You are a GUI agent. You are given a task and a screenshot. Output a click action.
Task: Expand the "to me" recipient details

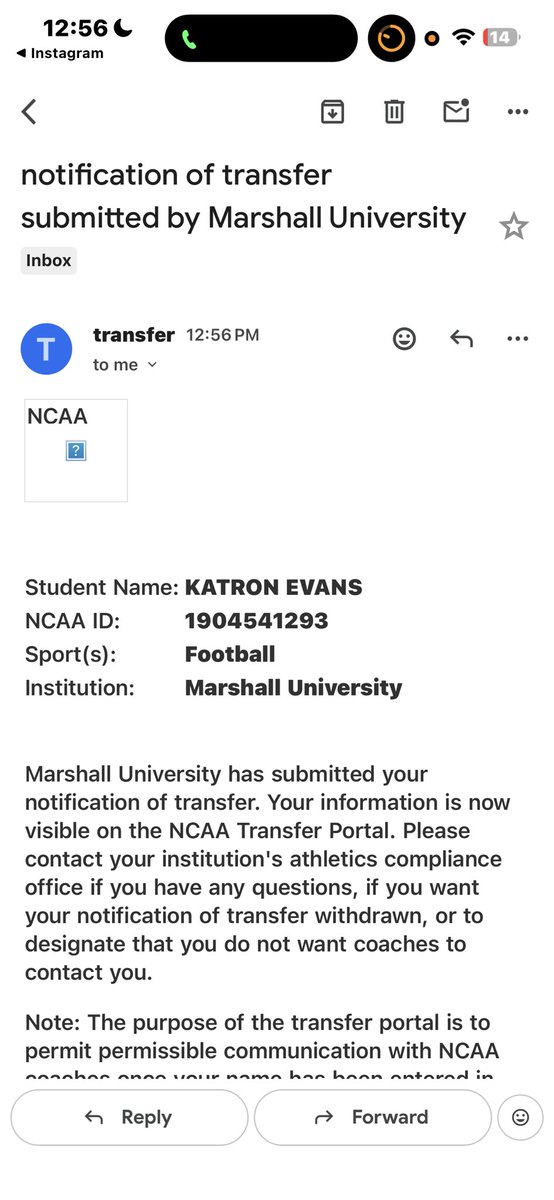click(x=125, y=365)
